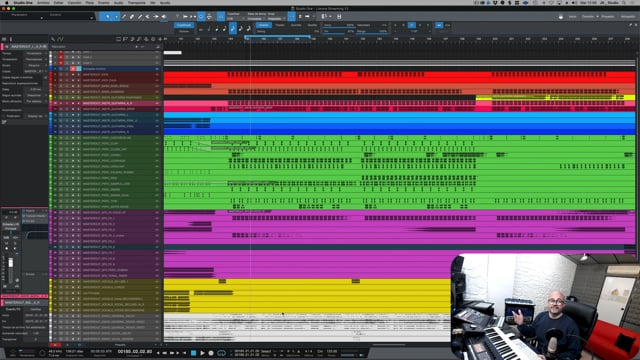
Task: Select the Eraser tool in toolbar
Action: pyautogui.click(x=131, y=17)
